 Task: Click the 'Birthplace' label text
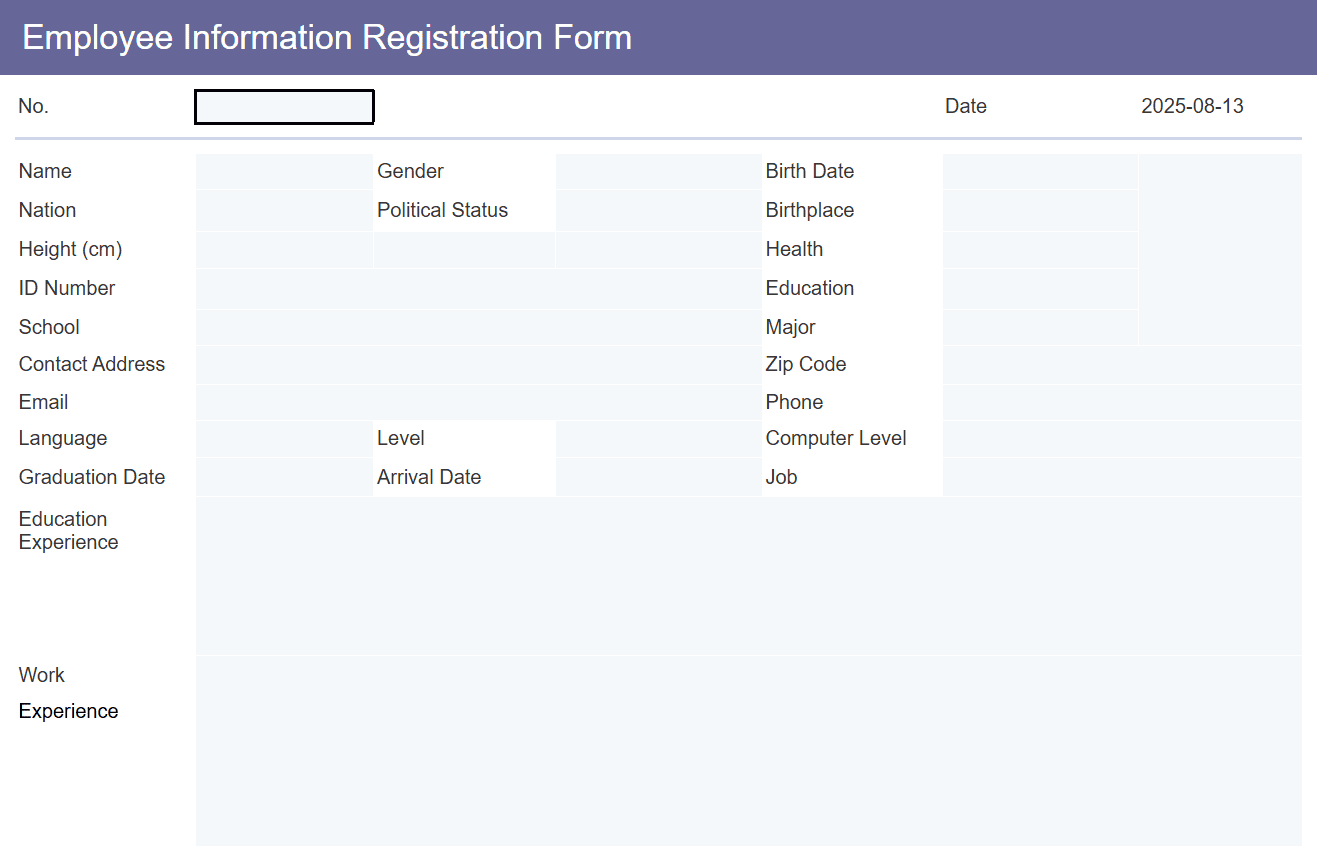pos(810,210)
